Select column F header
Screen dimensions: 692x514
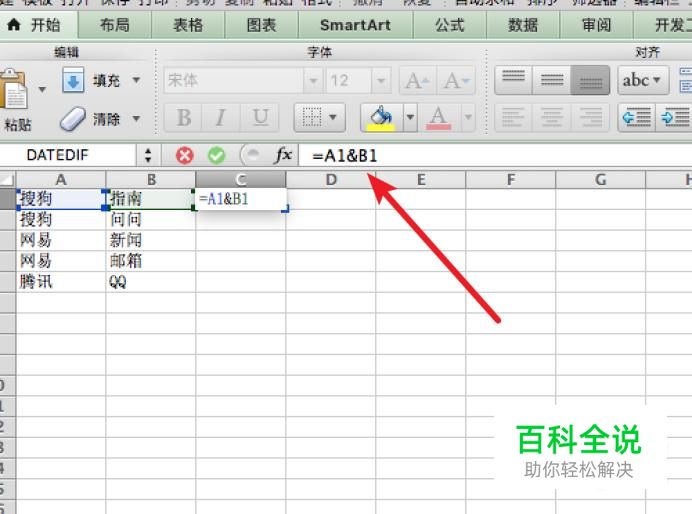click(x=511, y=180)
